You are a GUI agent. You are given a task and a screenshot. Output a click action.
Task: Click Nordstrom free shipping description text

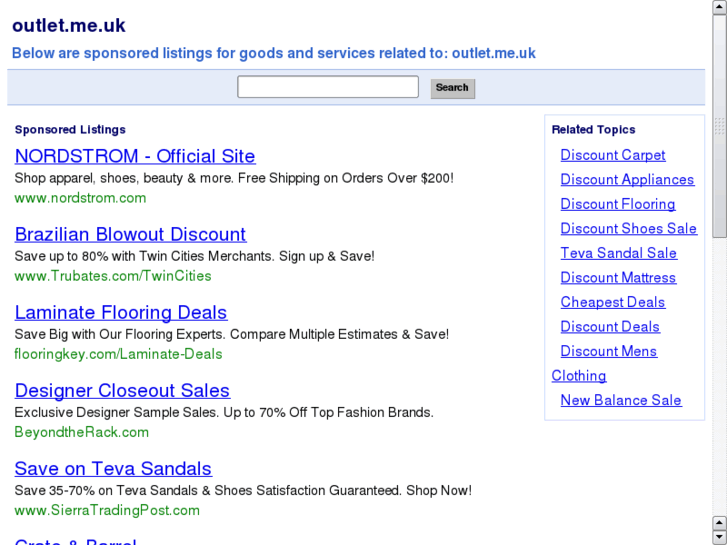(x=234, y=178)
